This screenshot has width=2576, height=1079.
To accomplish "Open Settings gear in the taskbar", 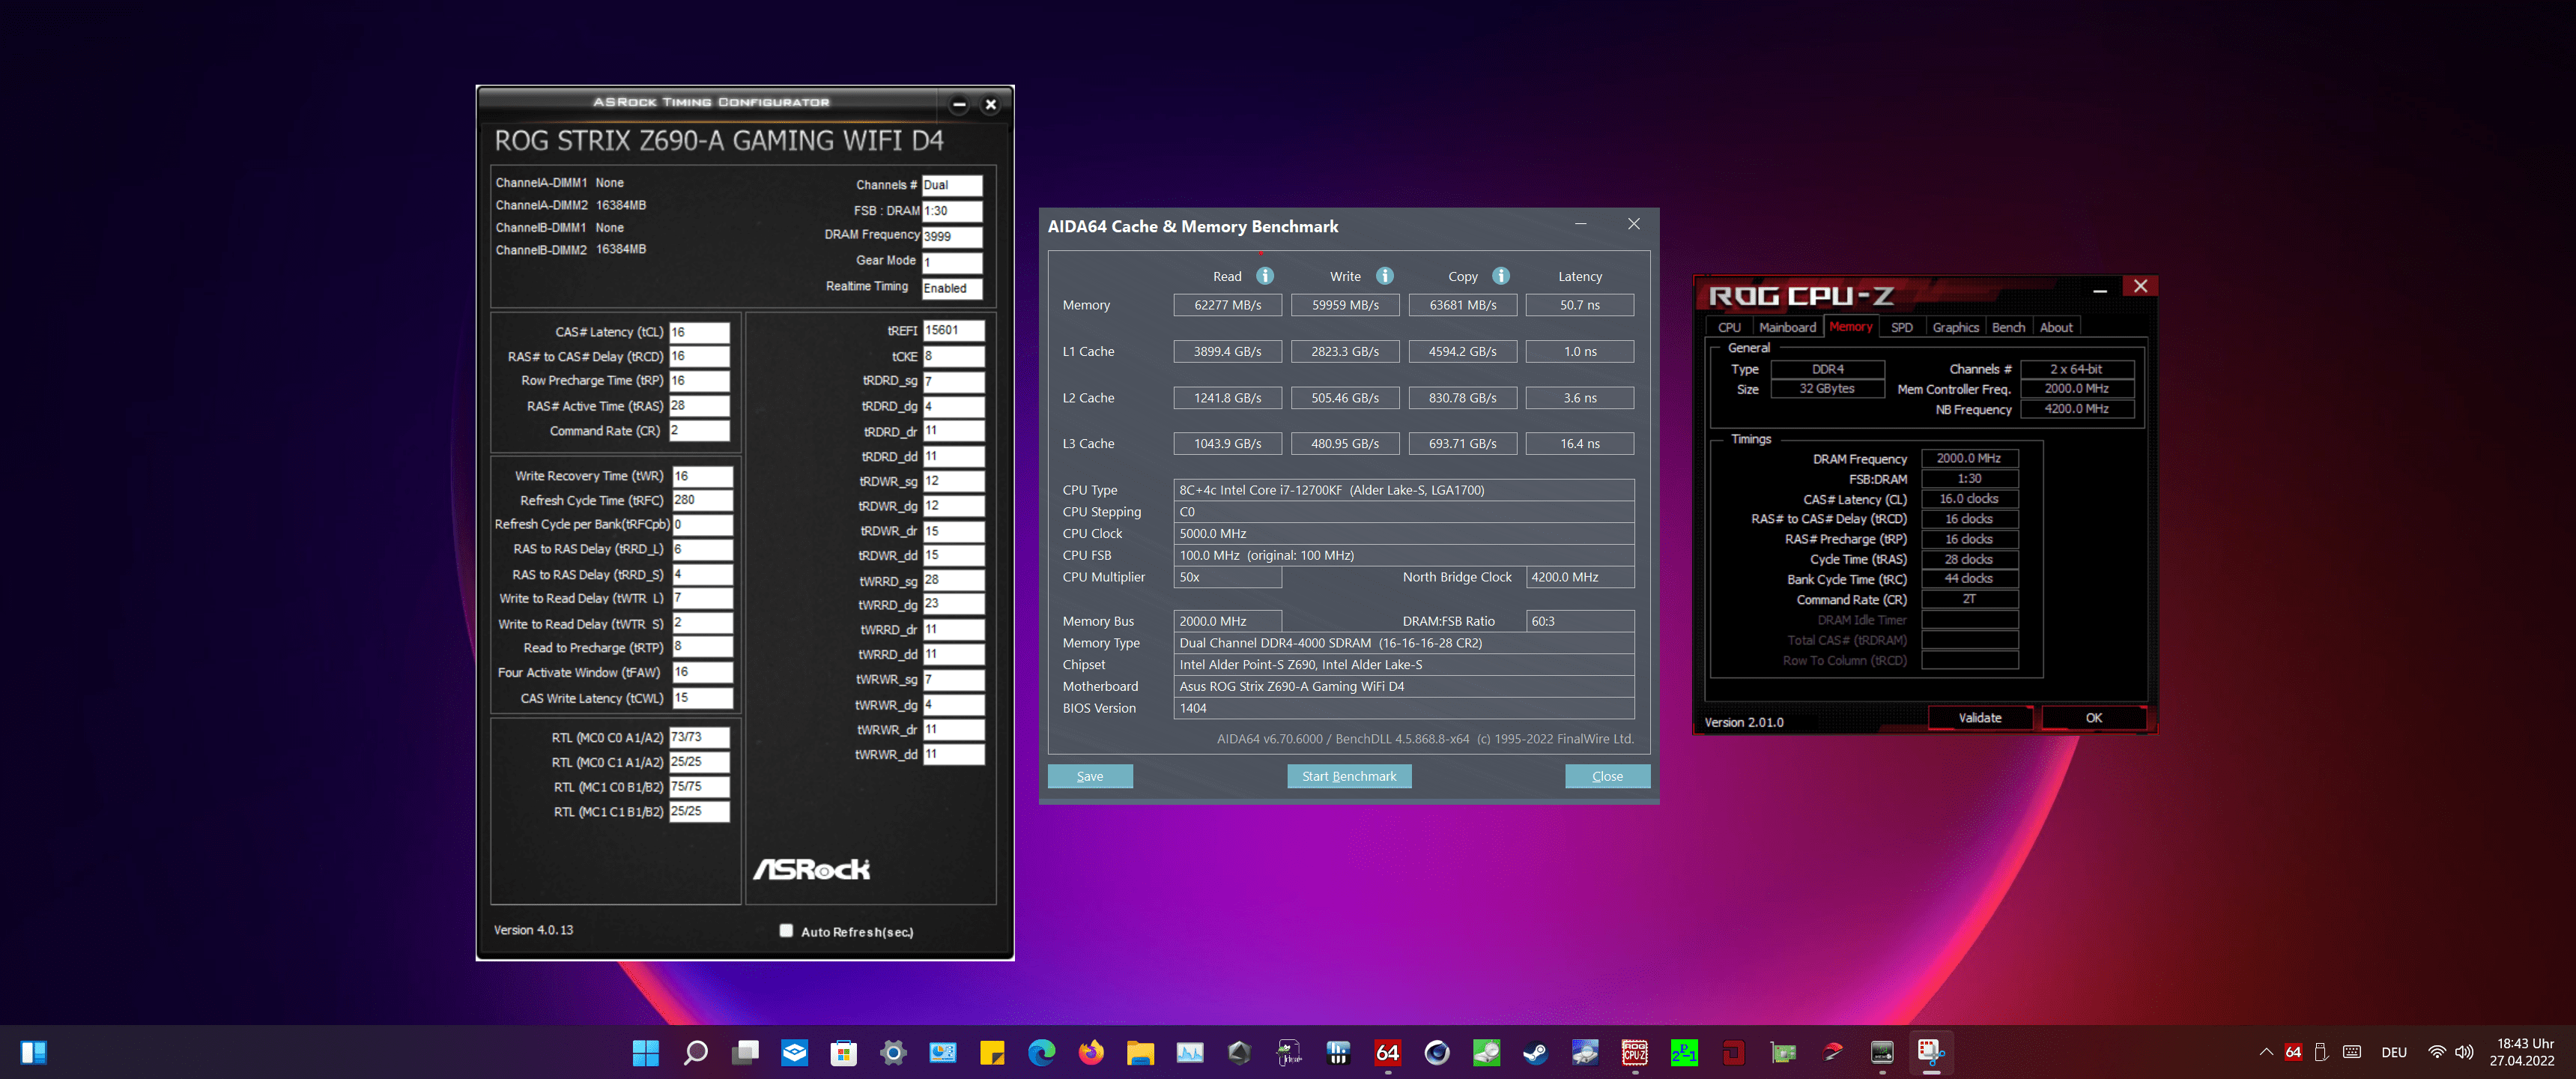I will pos(893,1052).
